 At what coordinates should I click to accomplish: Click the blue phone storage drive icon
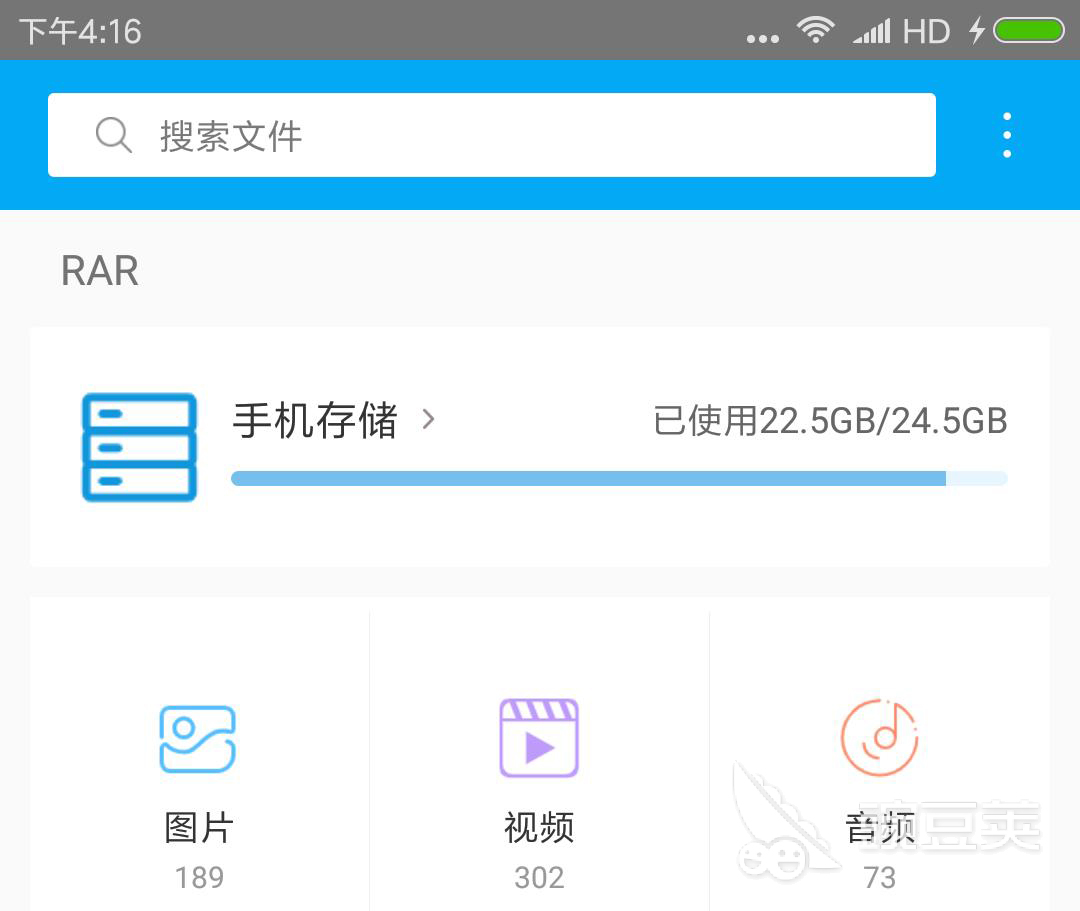click(x=138, y=446)
